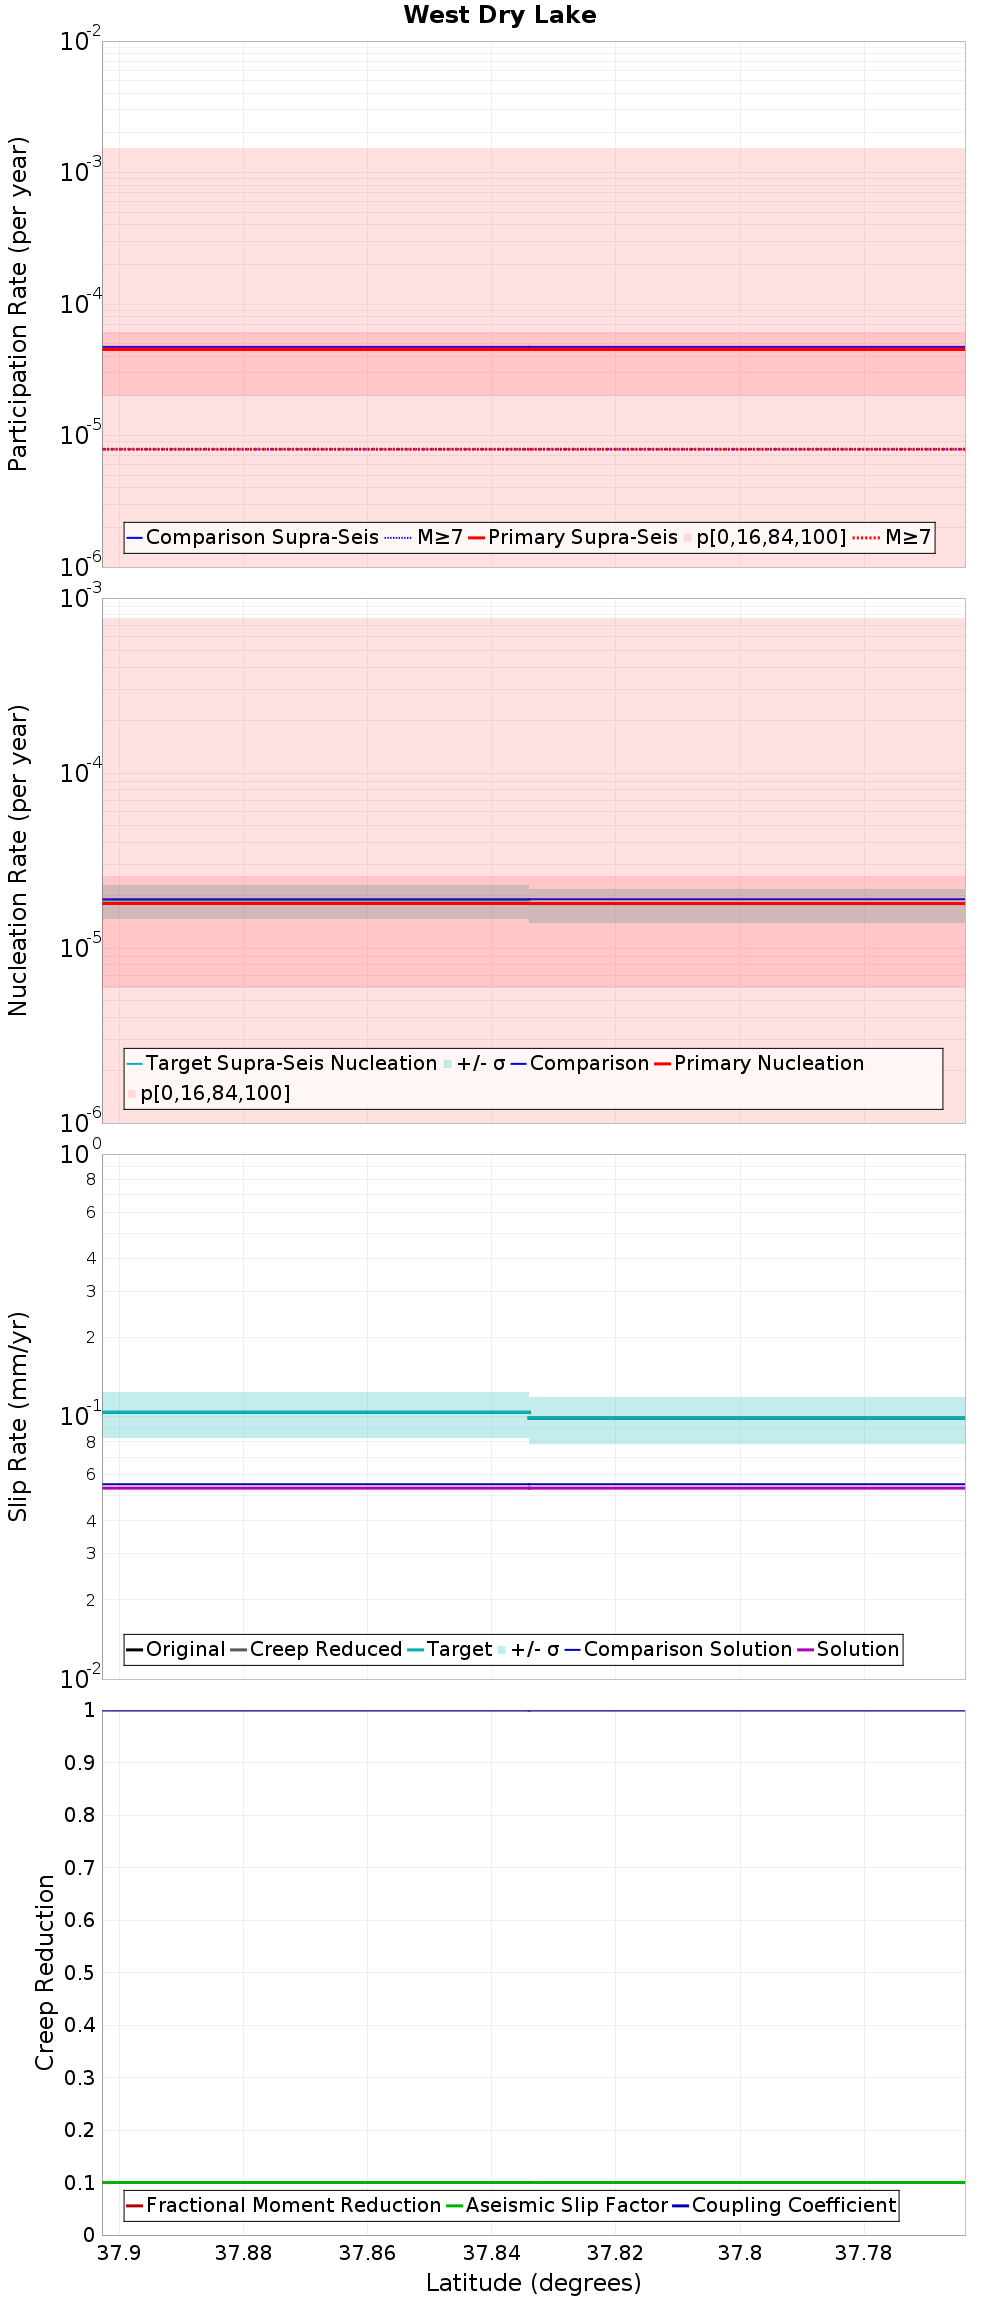Screen dimensions: 1000x2300
Task: Click the 'Target' slip rate legend entry
Action: coord(450,1649)
